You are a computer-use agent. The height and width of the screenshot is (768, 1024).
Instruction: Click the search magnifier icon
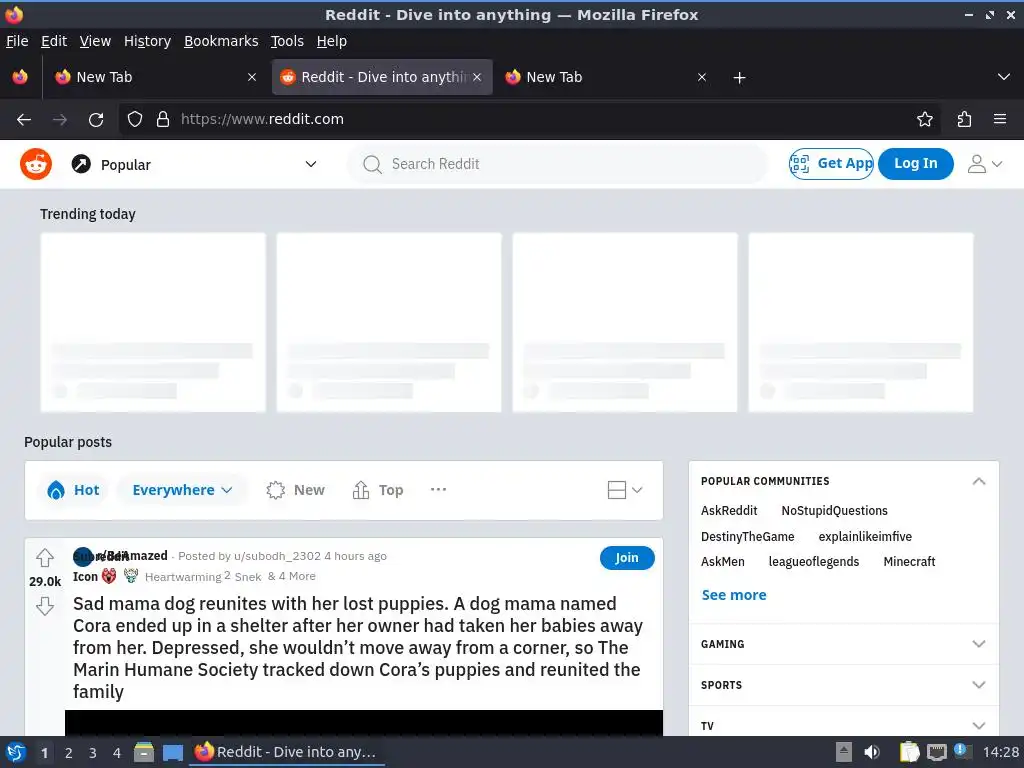372,164
